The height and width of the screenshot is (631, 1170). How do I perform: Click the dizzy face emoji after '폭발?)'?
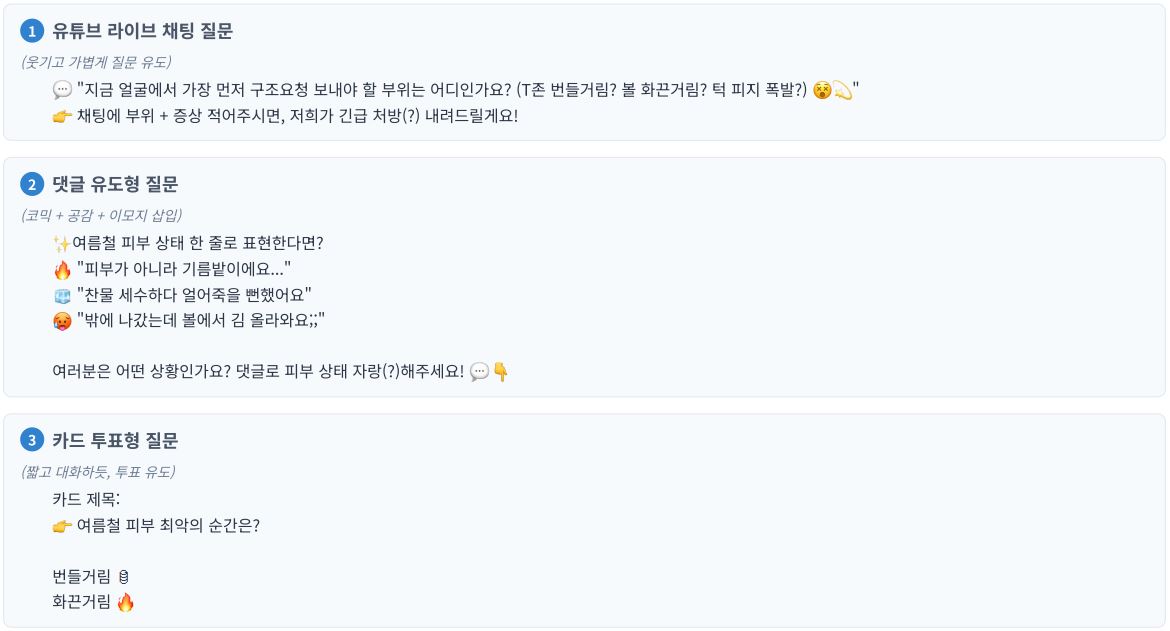[x=822, y=90]
